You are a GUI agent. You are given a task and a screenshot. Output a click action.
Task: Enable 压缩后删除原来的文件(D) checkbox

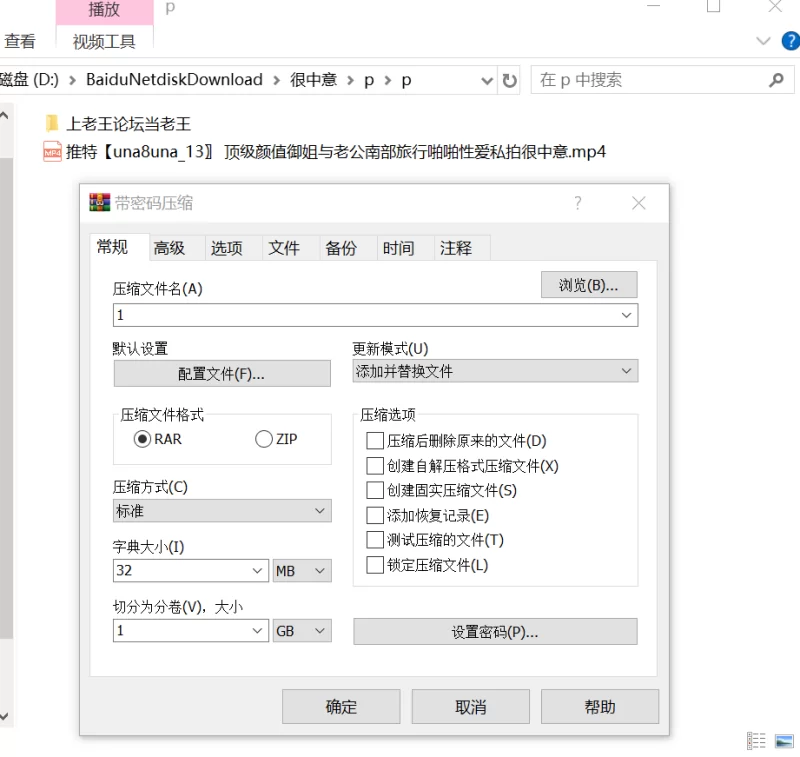tap(375, 441)
